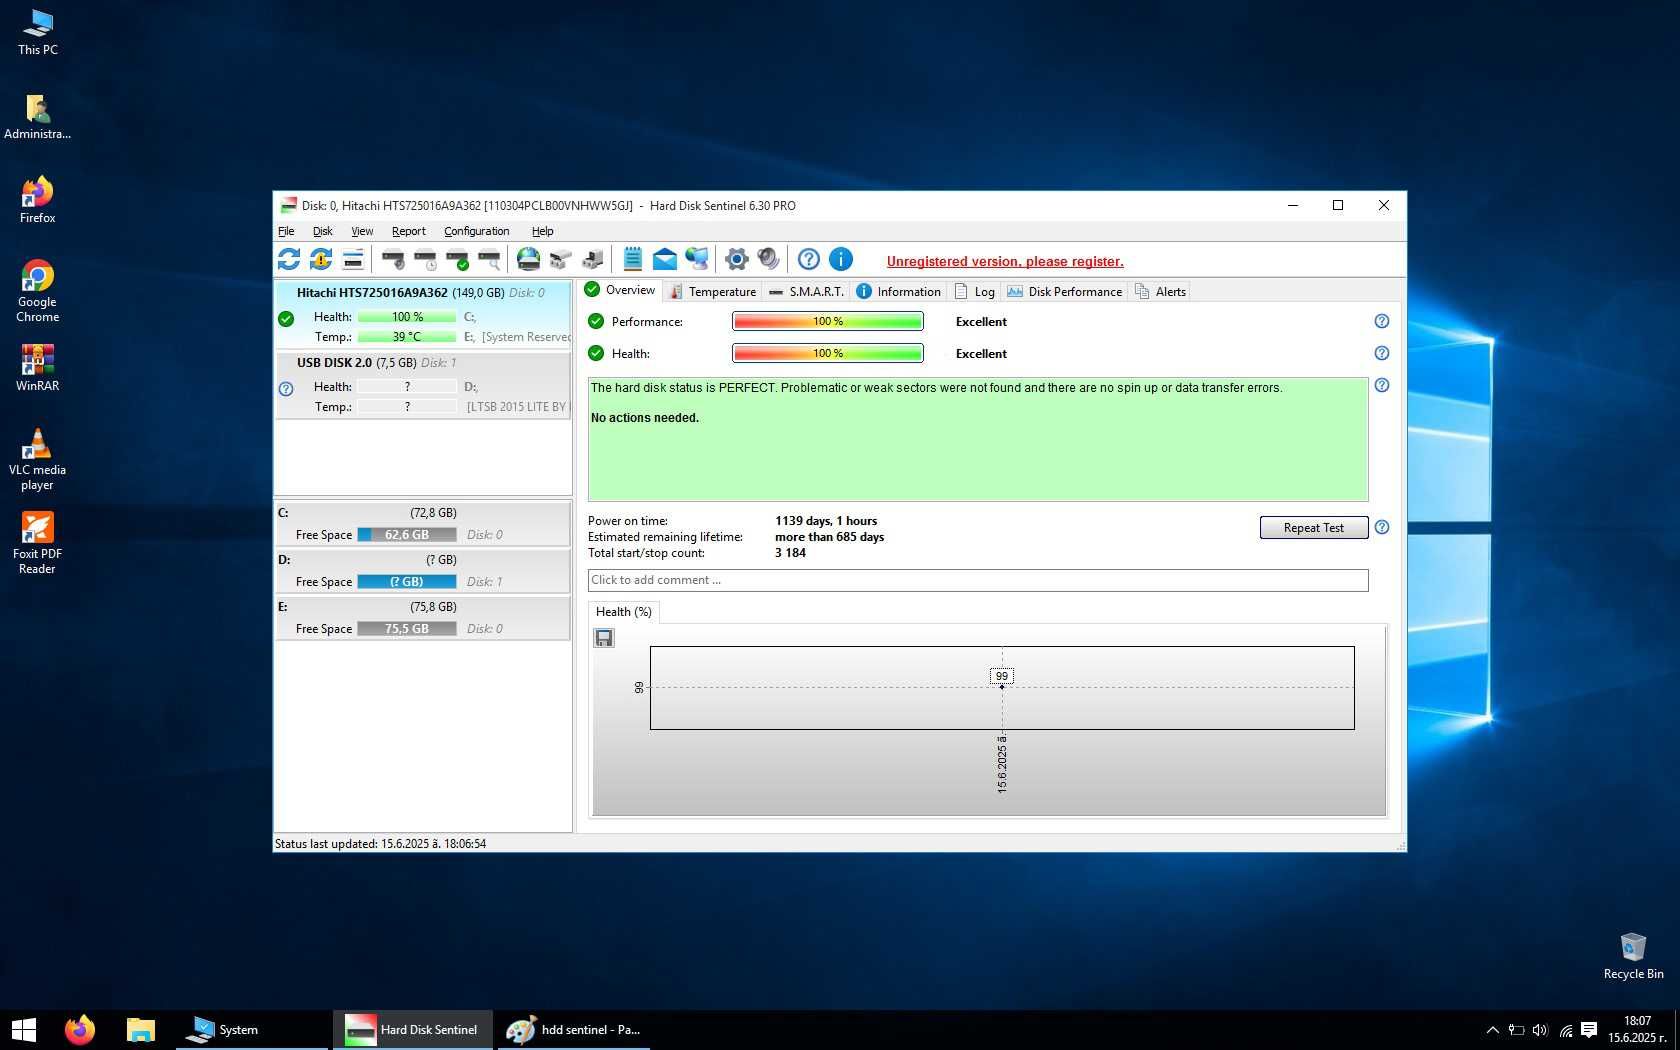Click the 'Click to add comment' field

click(x=978, y=580)
